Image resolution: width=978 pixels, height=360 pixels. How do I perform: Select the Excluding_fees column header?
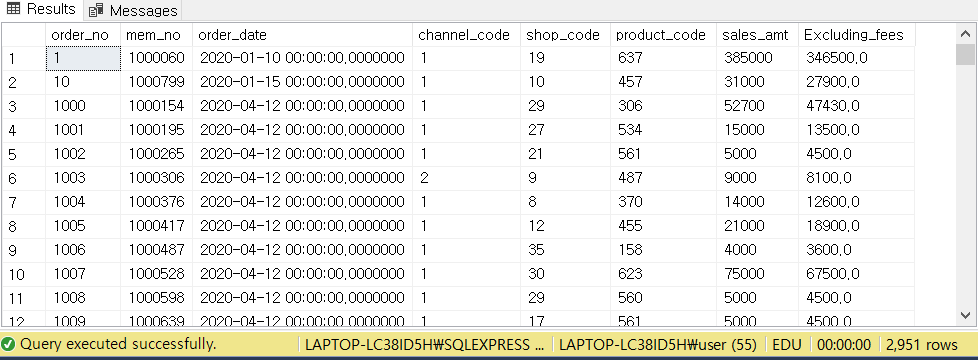[856, 35]
